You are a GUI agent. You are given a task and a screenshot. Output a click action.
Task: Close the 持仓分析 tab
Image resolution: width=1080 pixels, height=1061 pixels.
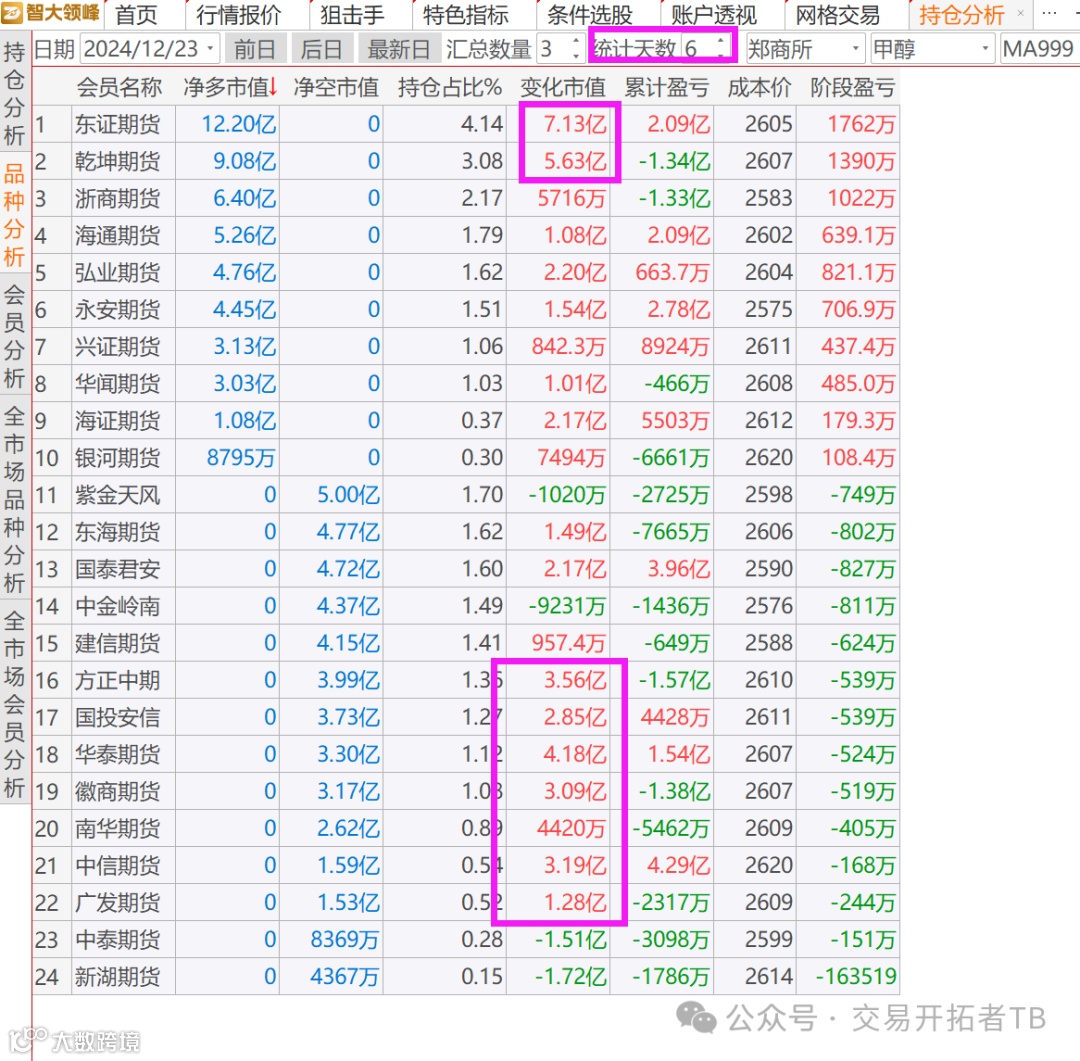pyautogui.click(x=1020, y=13)
